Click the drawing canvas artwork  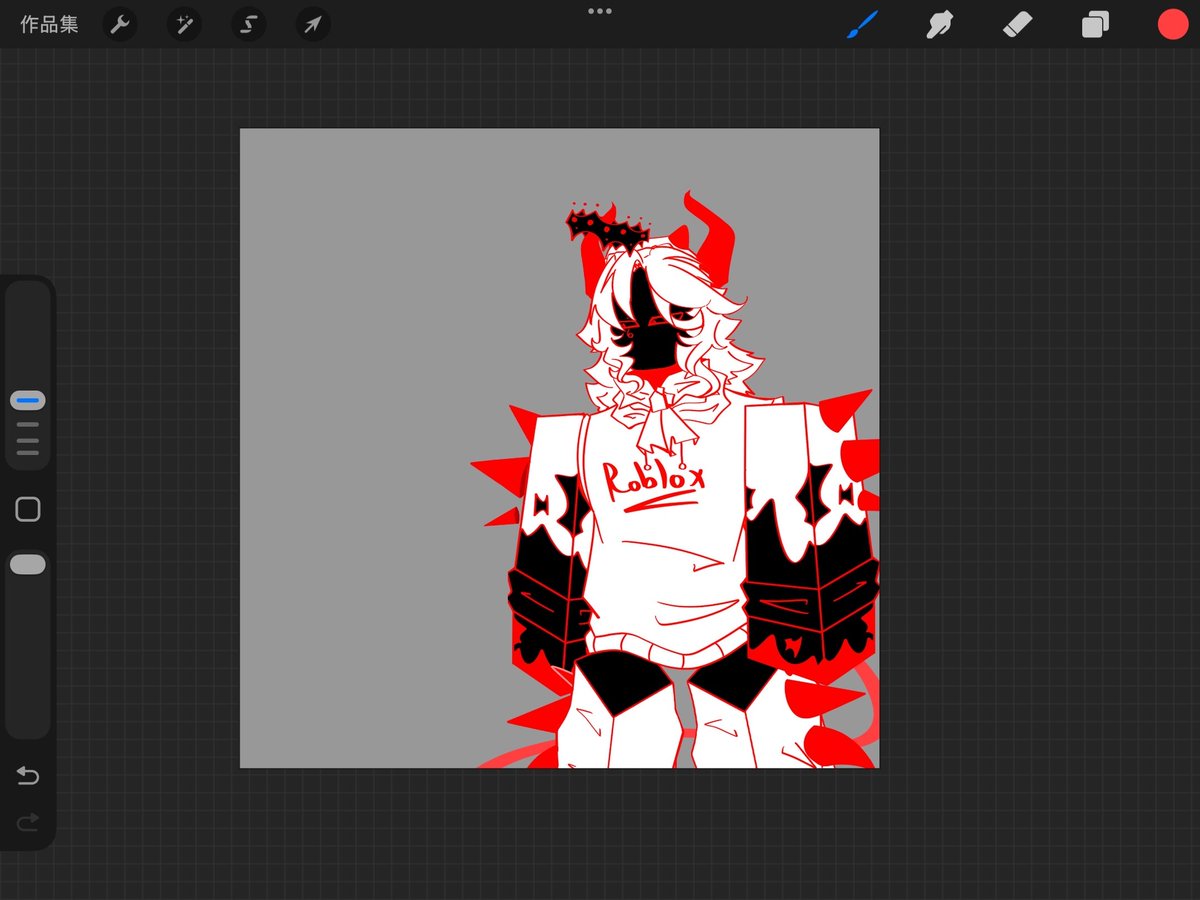click(x=560, y=448)
